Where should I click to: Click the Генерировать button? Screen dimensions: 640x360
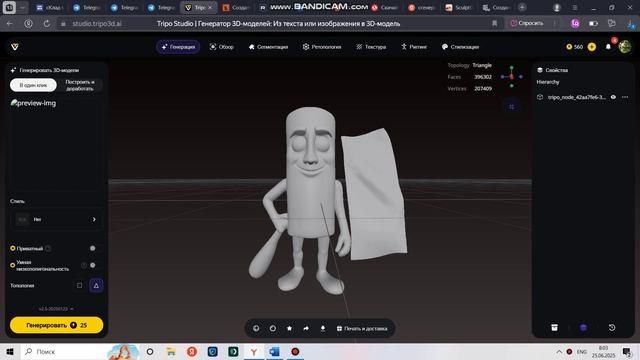(x=56, y=325)
